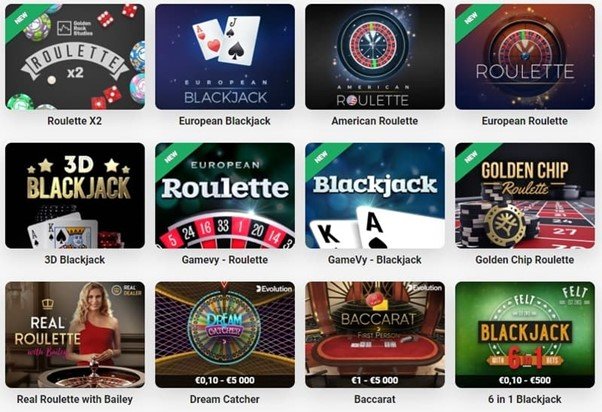Image resolution: width=602 pixels, height=412 pixels.
Task: Click the NEW ribbon on Gamevy Roulette tile
Action: (171, 157)
